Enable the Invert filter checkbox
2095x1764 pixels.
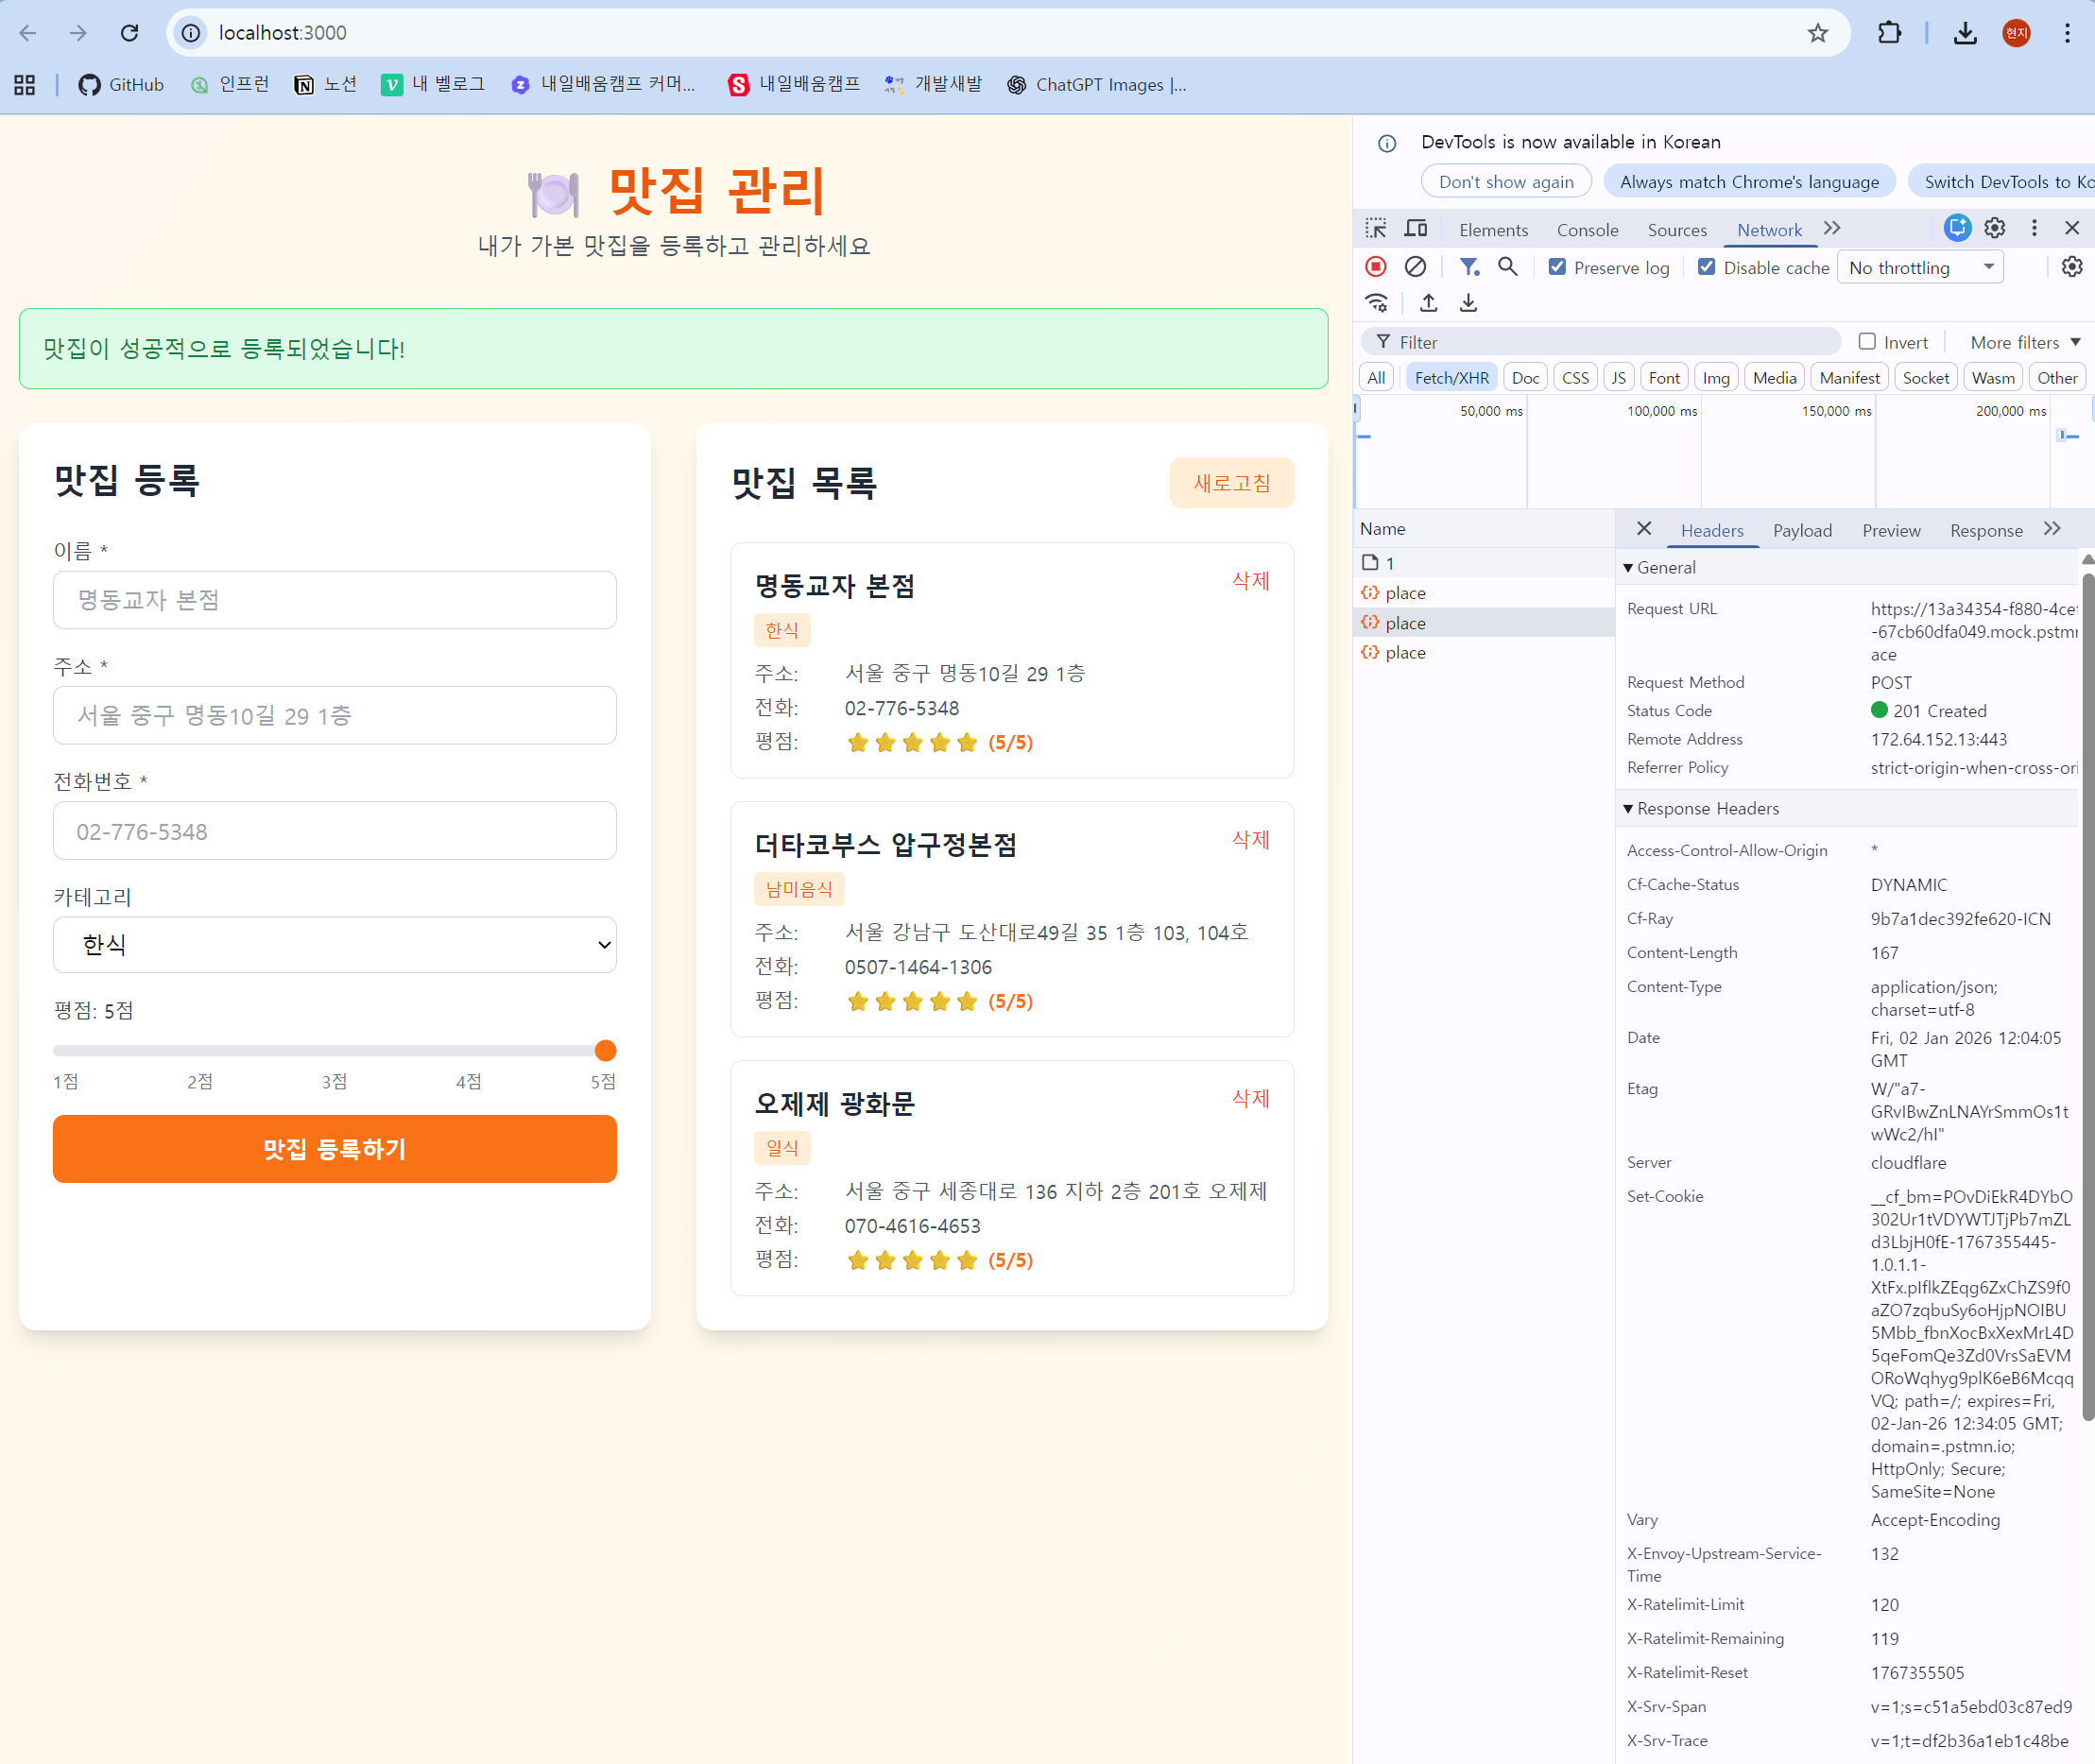(x=1866, y=342)
